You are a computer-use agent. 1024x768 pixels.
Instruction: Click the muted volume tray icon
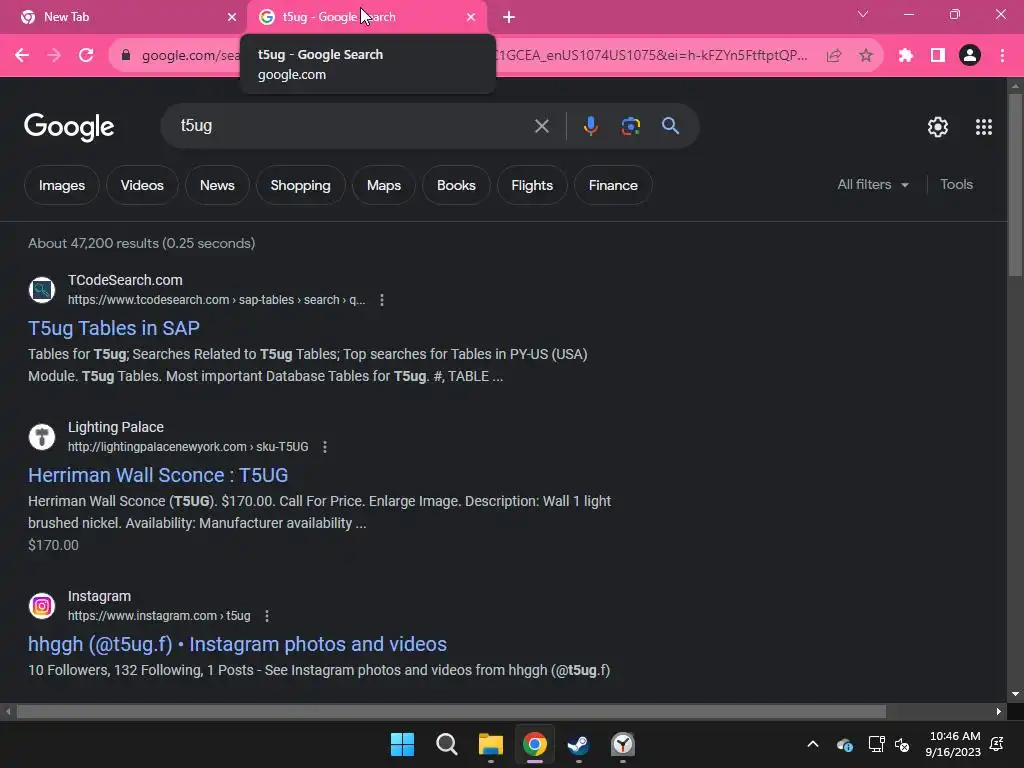(903, 744)
